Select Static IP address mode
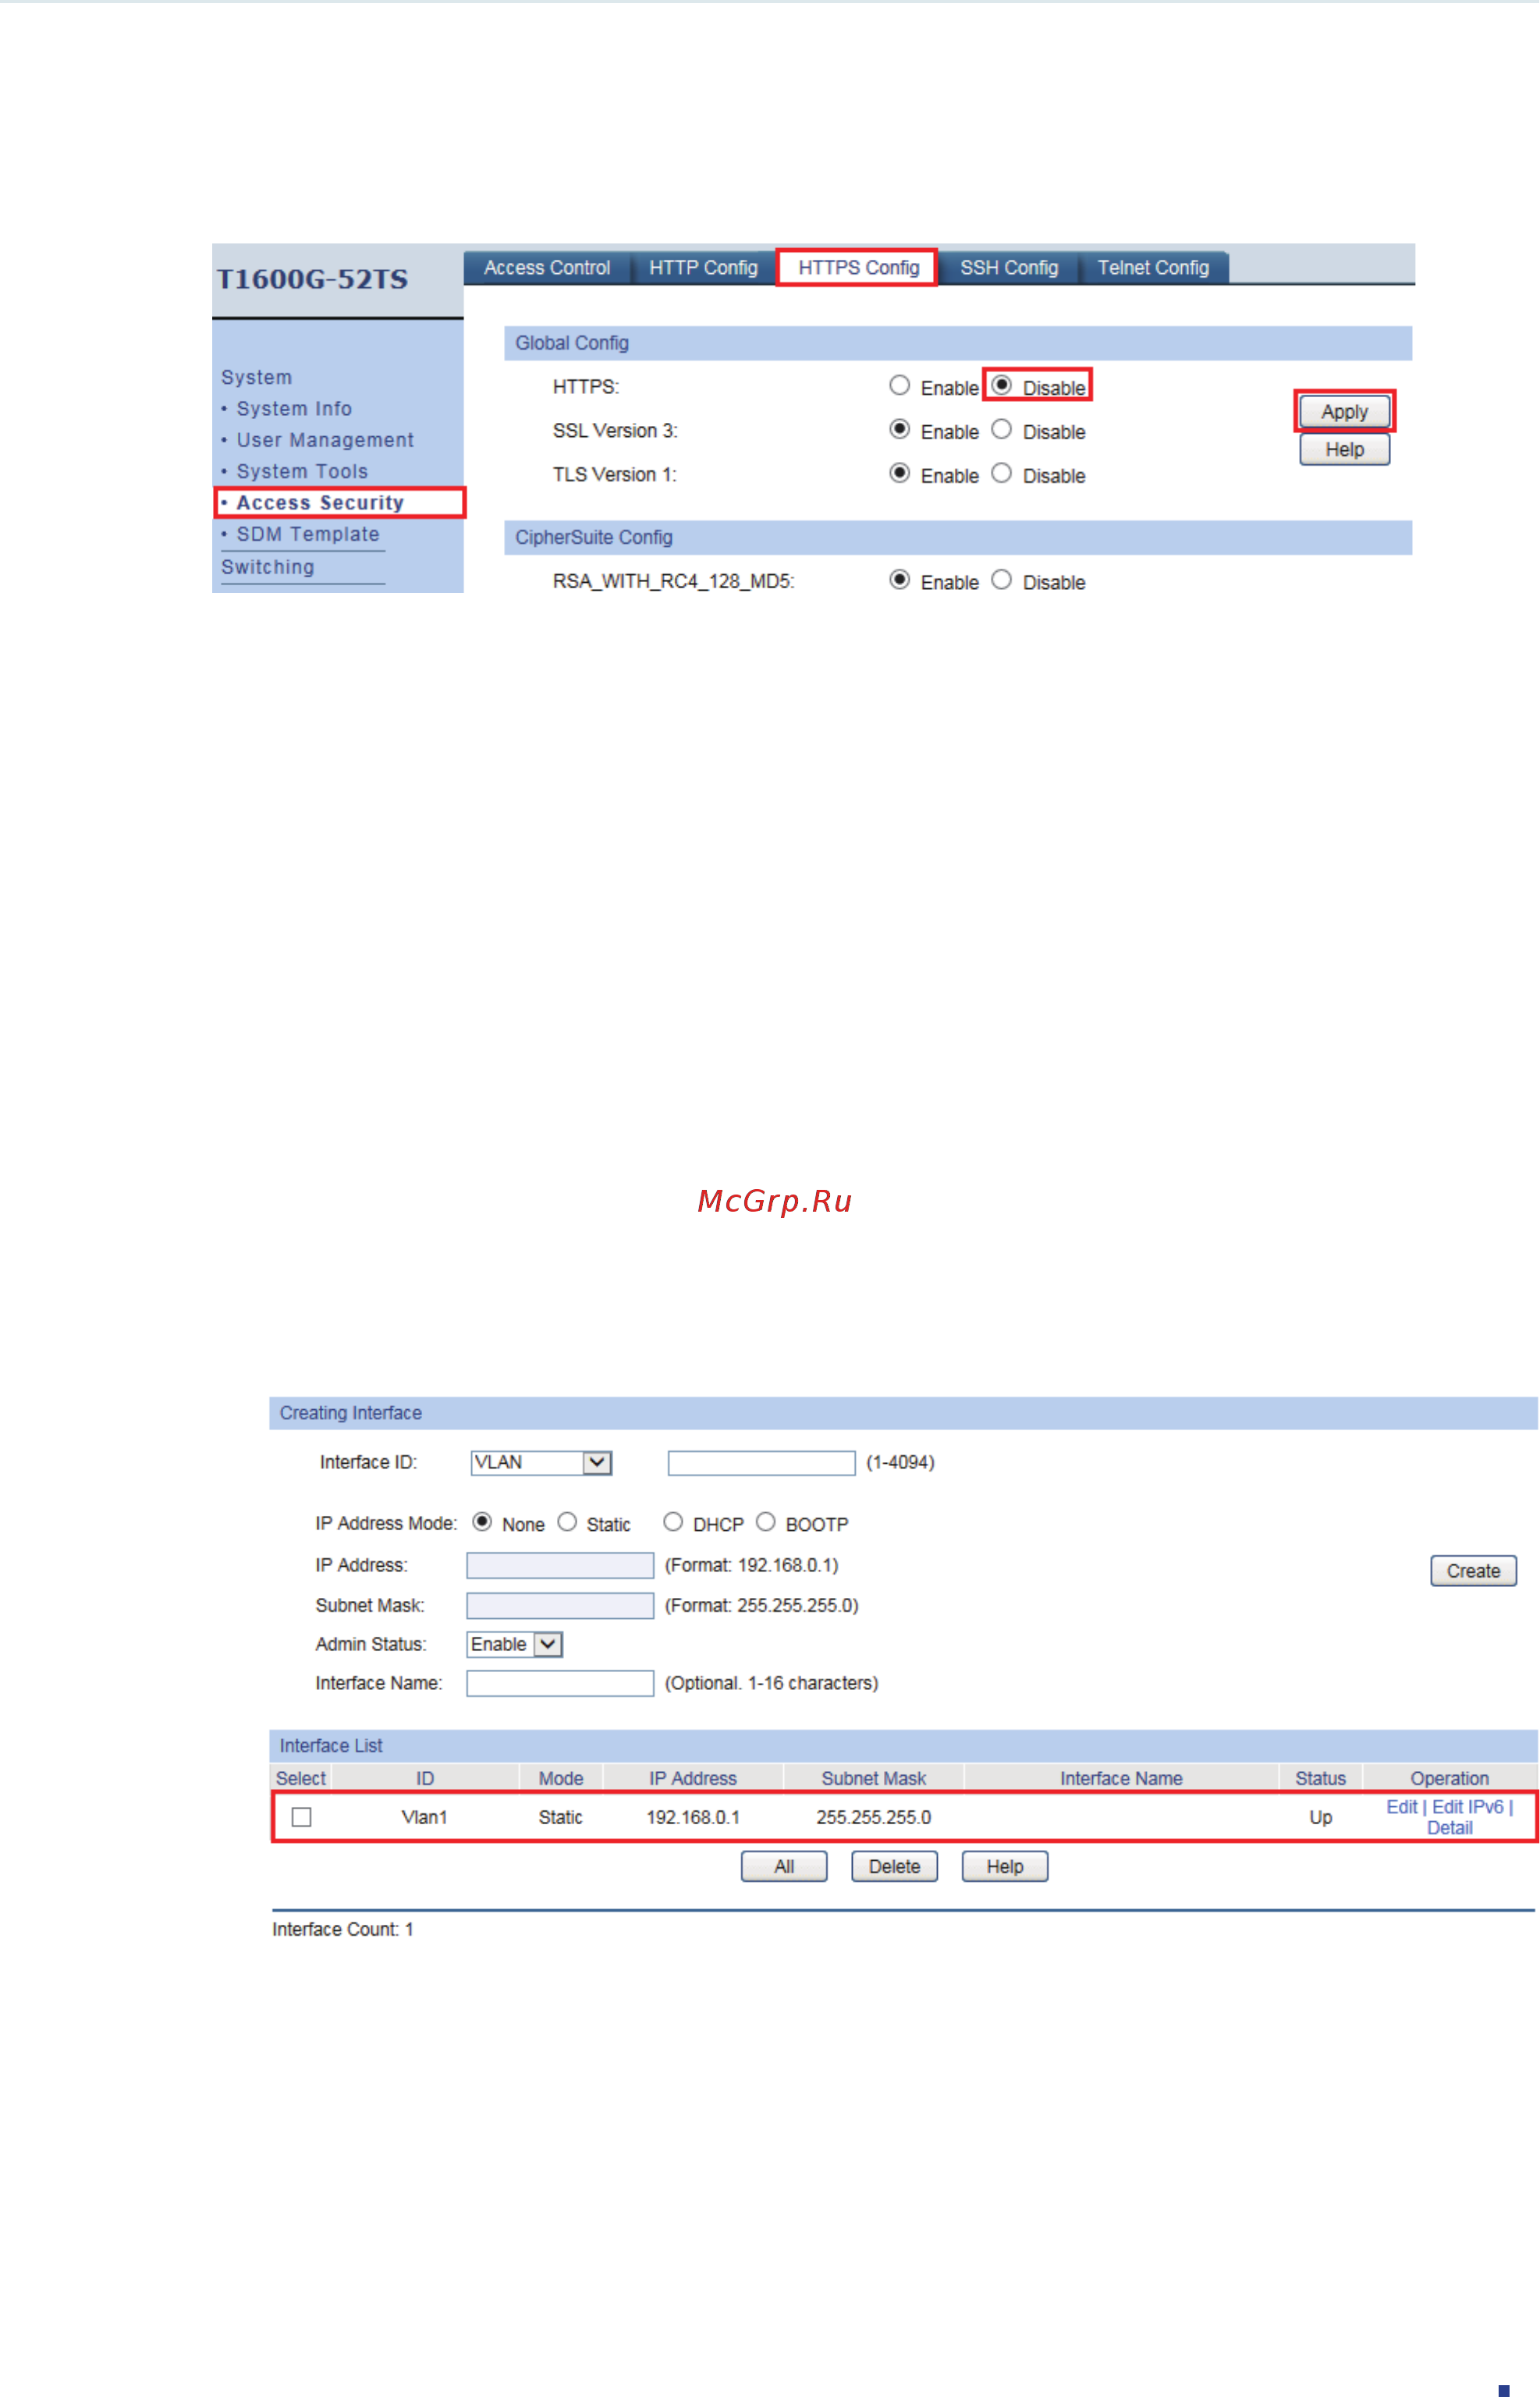This screenshot has height=2400, width=1540. tap(568, 1522)
